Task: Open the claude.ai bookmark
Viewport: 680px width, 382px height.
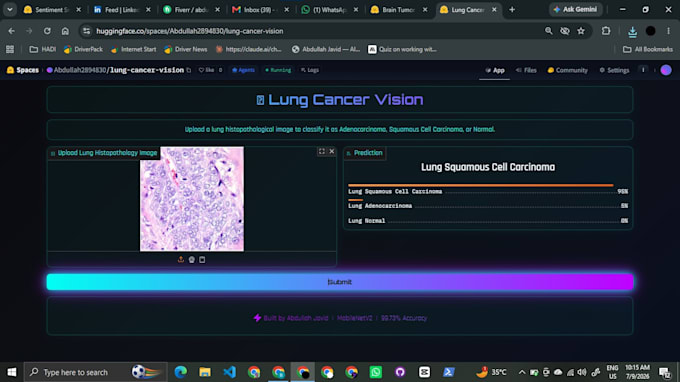Action: click(249, 49)
